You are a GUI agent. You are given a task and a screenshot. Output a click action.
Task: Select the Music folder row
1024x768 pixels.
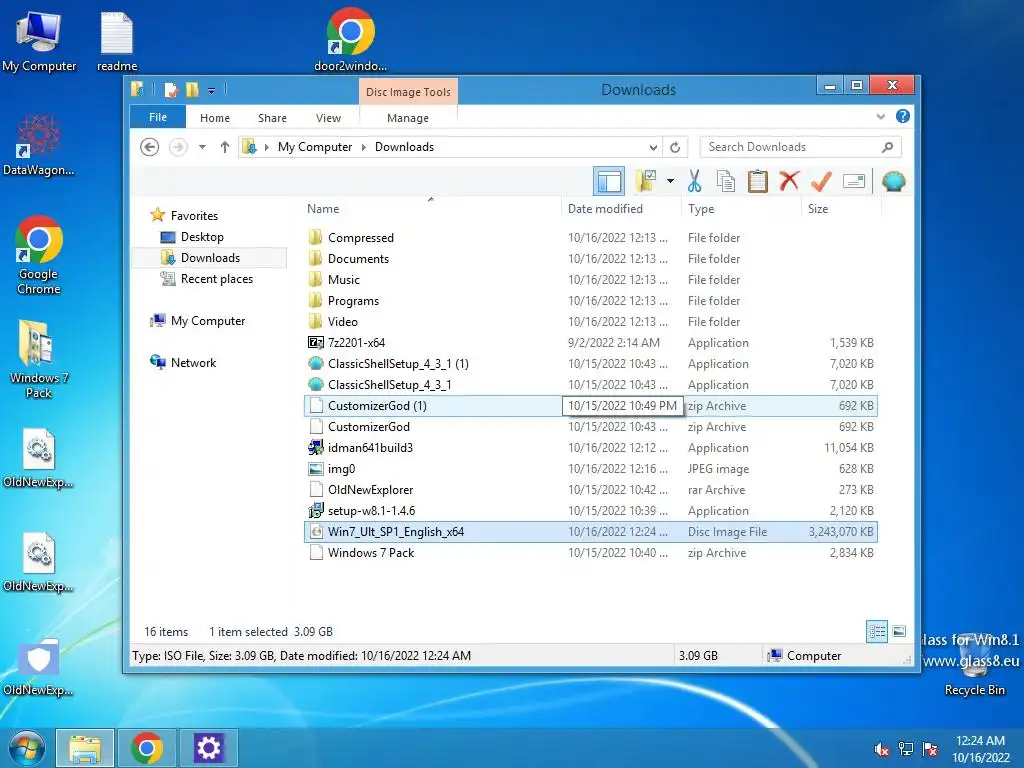click(x=590, y=280)
